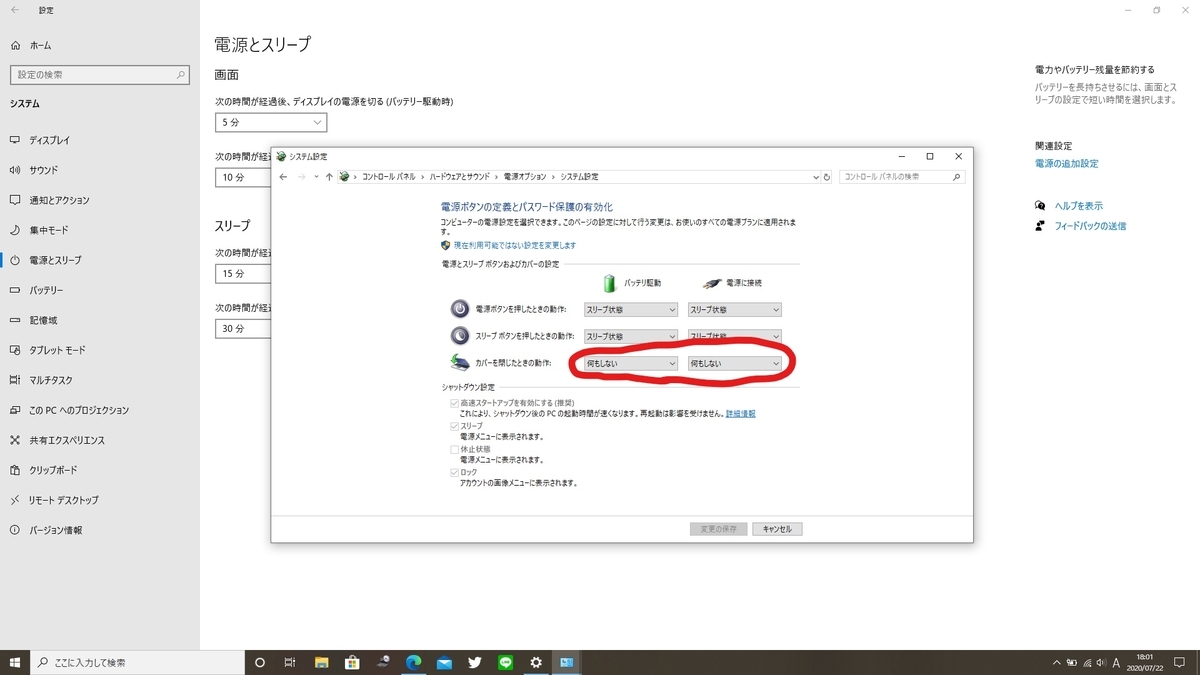Show hidden system tray icons
The height and width of the screenshot is (675, 1200).
pos(1057,662)
